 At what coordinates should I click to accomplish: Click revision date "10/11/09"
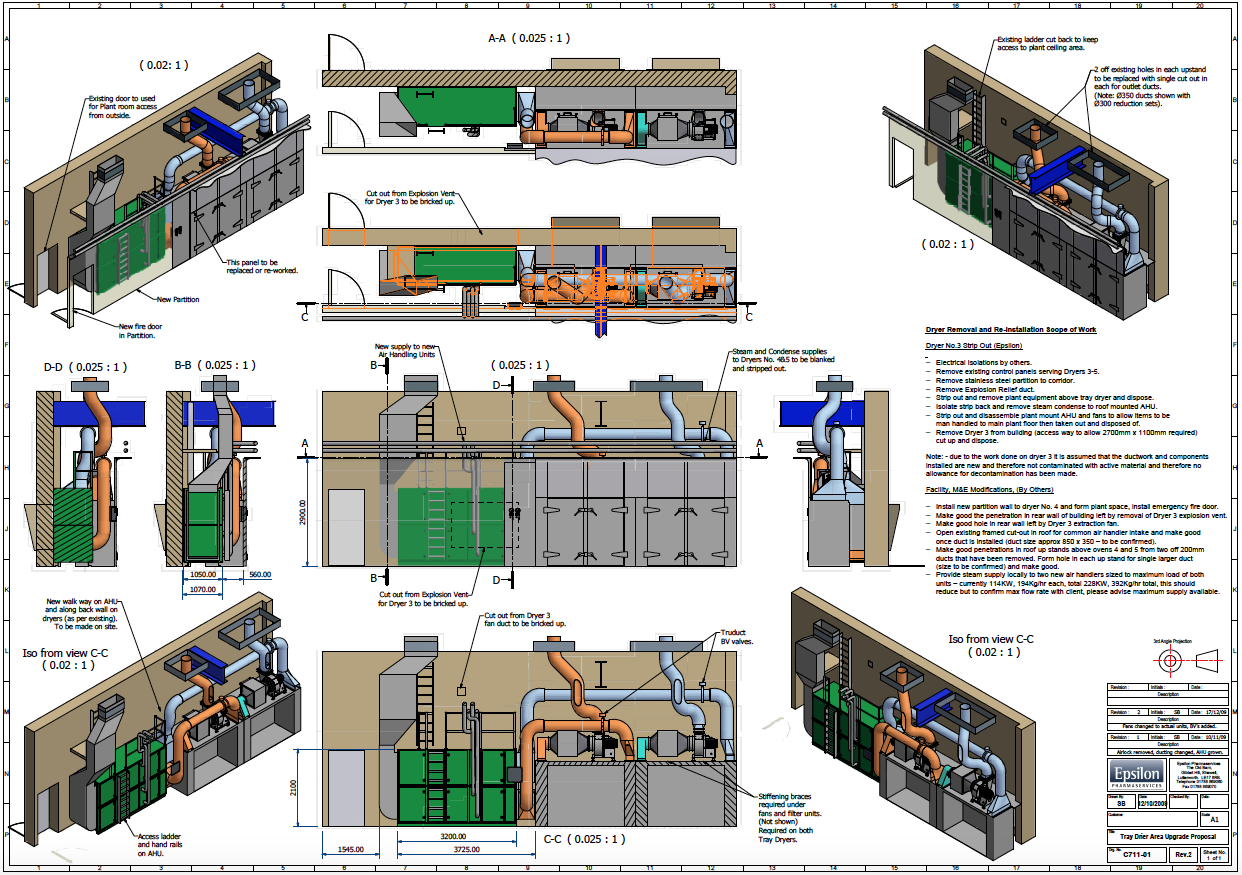[x=1216, y=737]
